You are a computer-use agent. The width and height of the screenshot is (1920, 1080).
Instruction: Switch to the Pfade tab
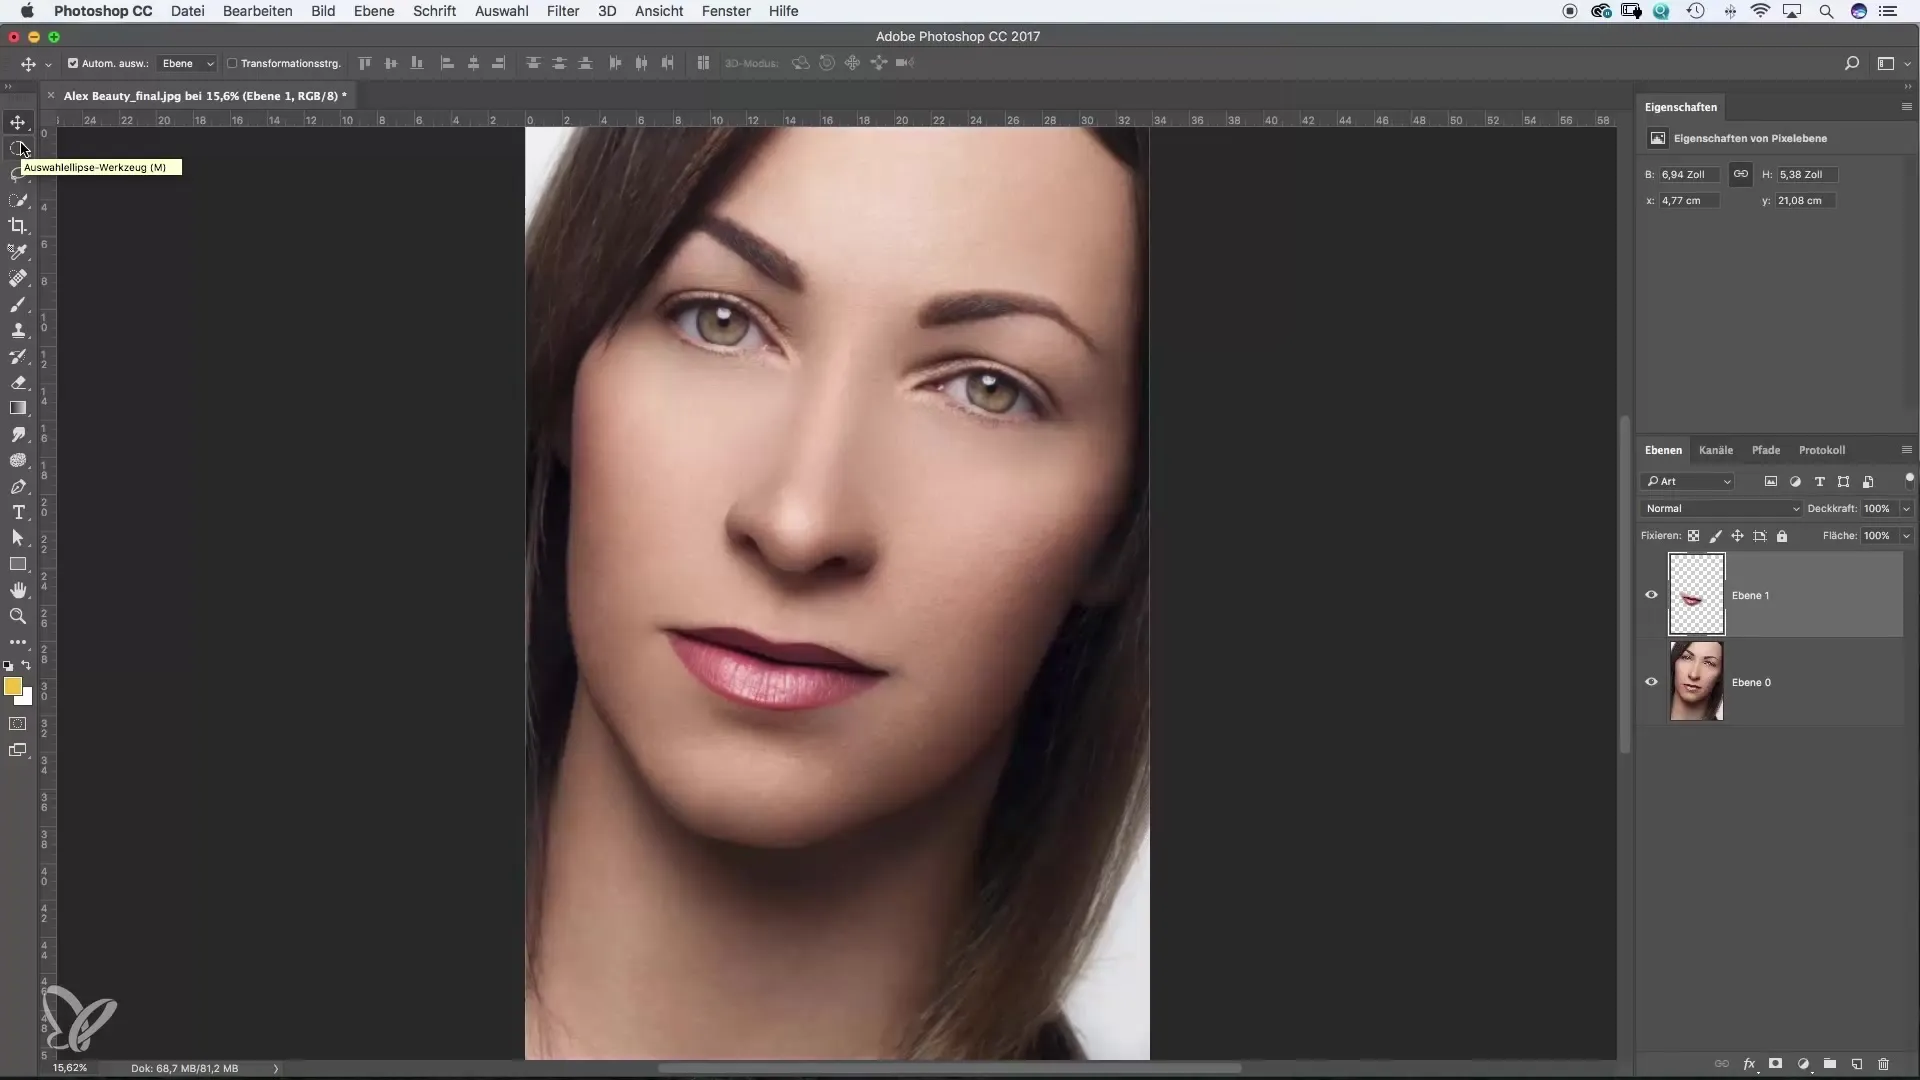(1766, 450)
